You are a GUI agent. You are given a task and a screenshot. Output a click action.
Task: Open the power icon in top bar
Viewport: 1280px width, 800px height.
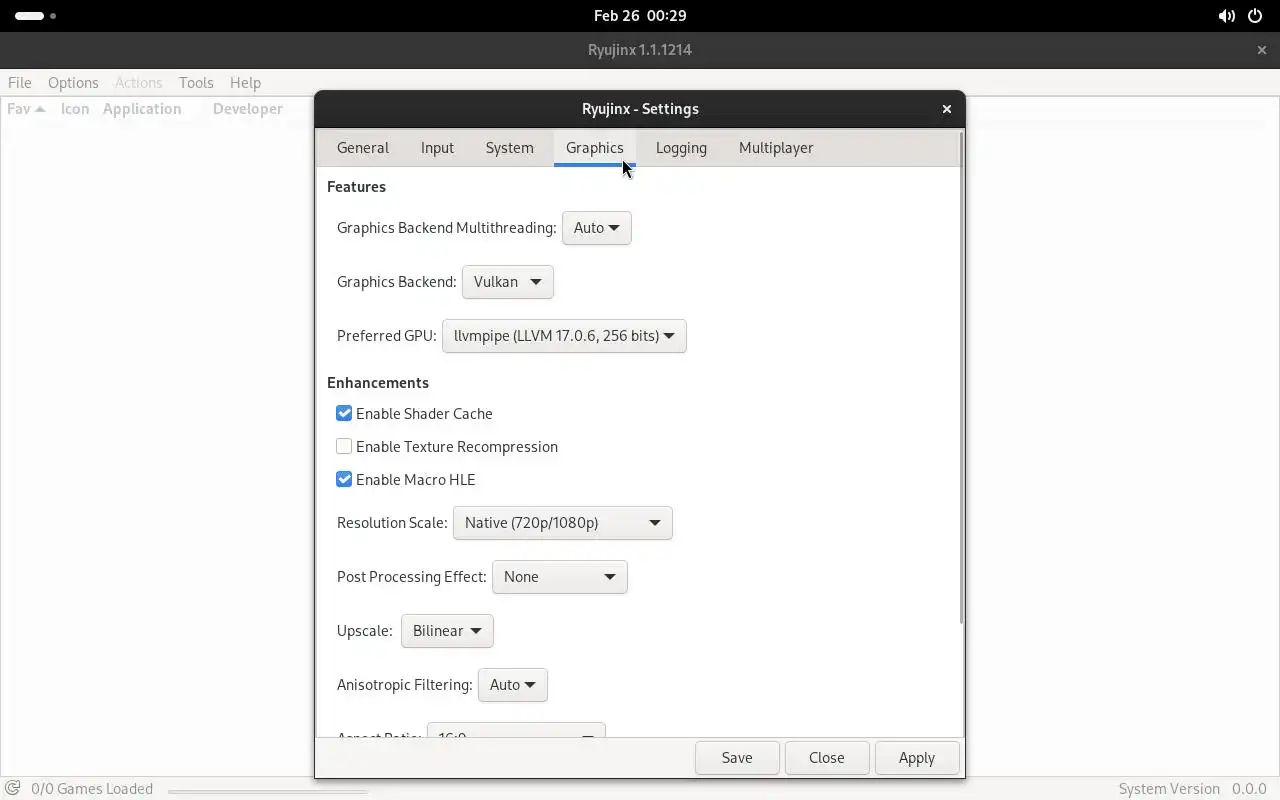click(1255, 16)
